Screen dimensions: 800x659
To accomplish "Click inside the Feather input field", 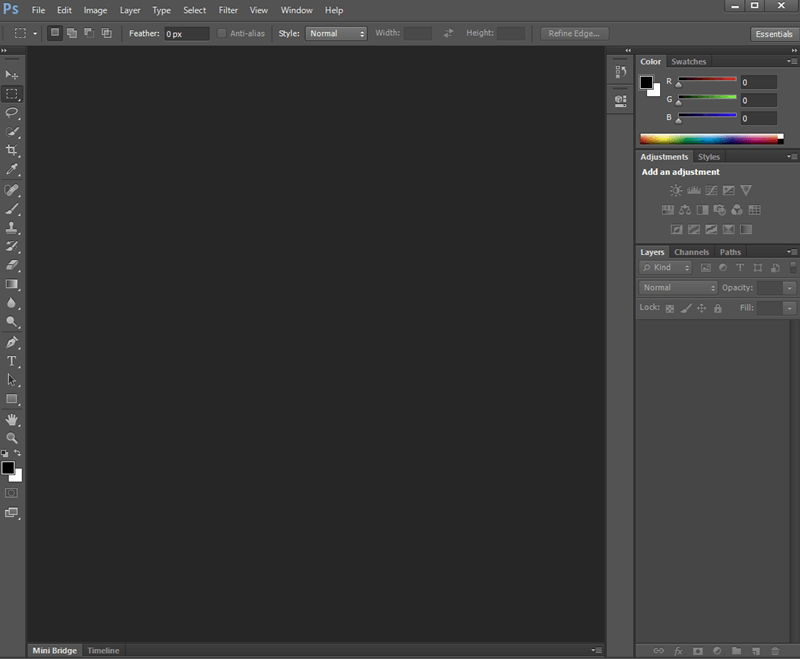I will pyautogui.click(x=185, y=33).
